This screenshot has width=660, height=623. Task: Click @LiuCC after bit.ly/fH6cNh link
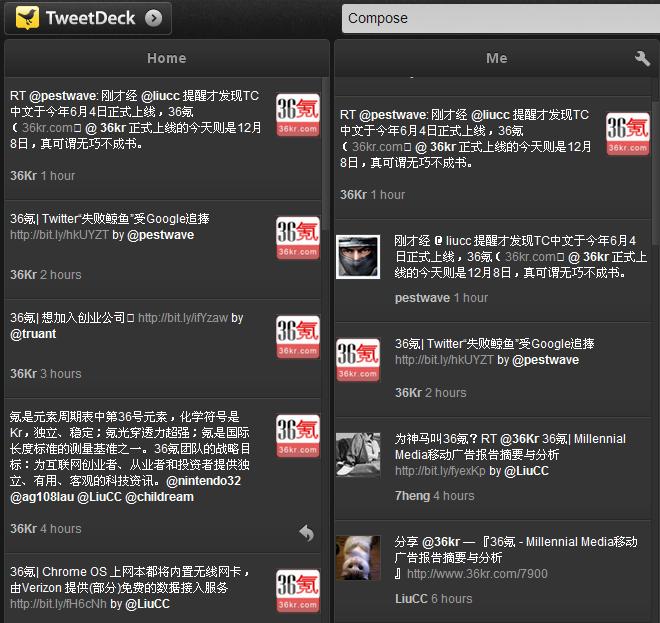(147, 604)
